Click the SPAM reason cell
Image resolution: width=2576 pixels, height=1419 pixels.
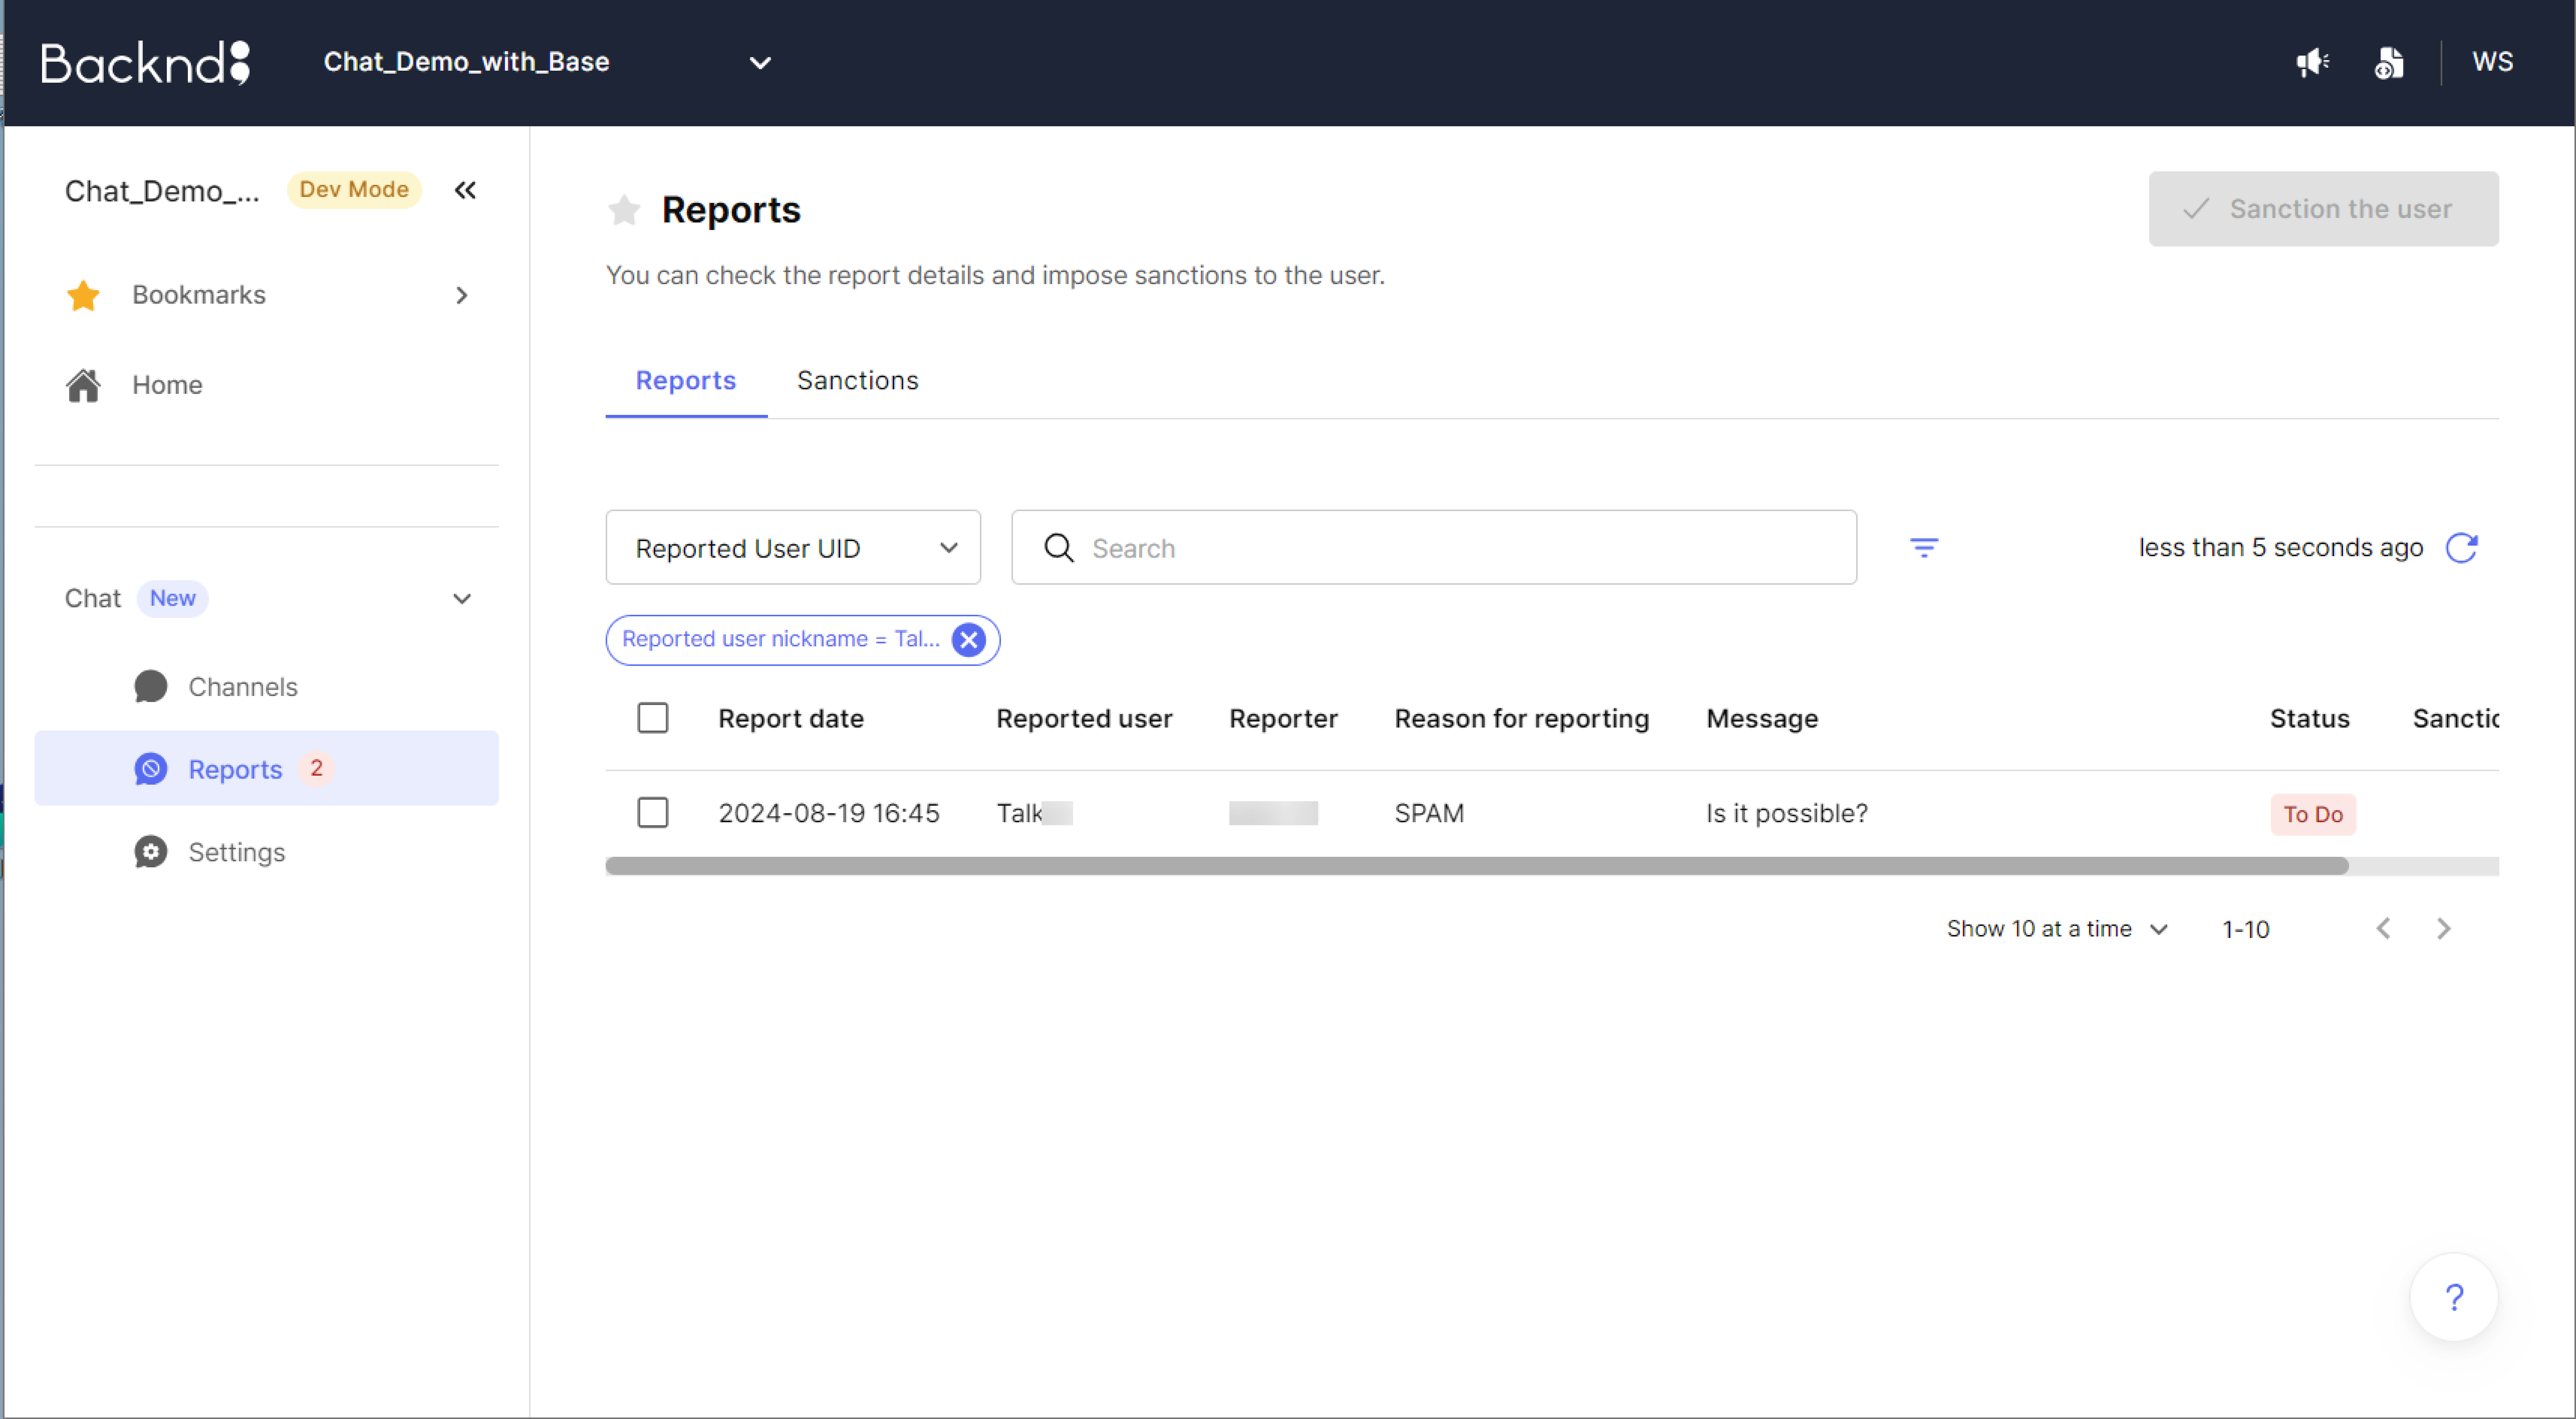pyautogui.click(x=1429, y=814)
